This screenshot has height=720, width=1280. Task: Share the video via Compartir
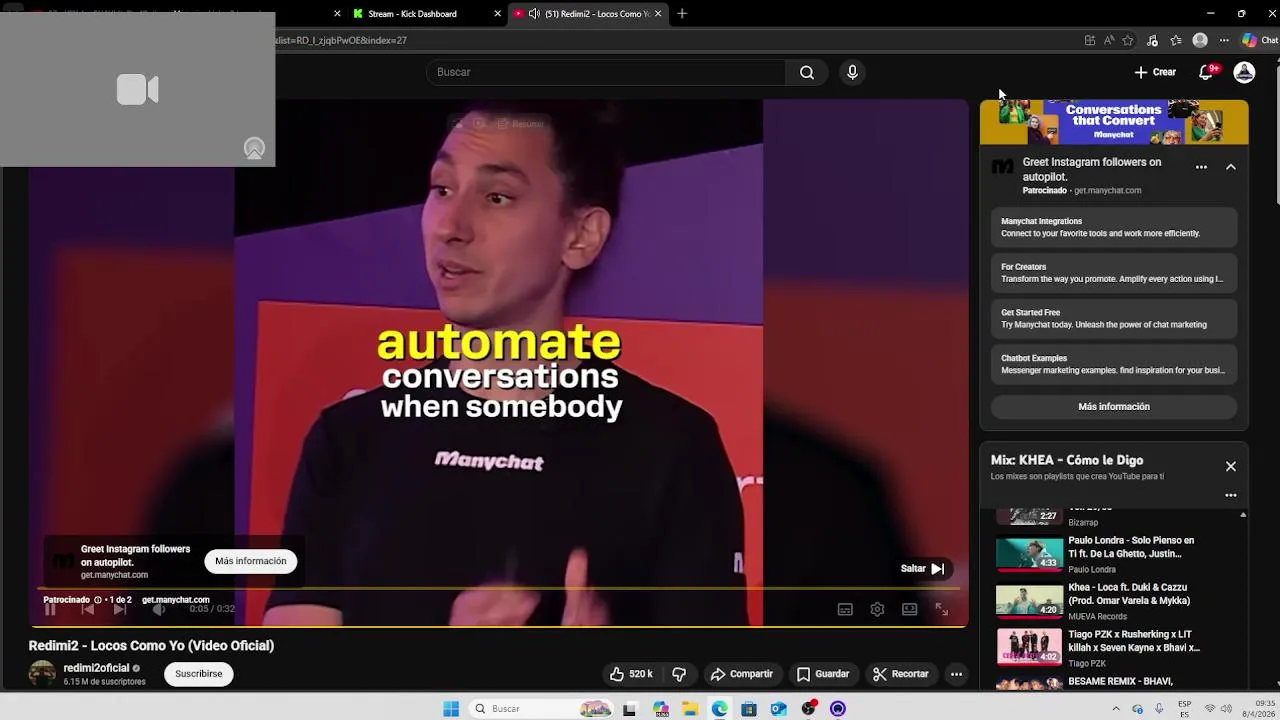tap(742, 674)
